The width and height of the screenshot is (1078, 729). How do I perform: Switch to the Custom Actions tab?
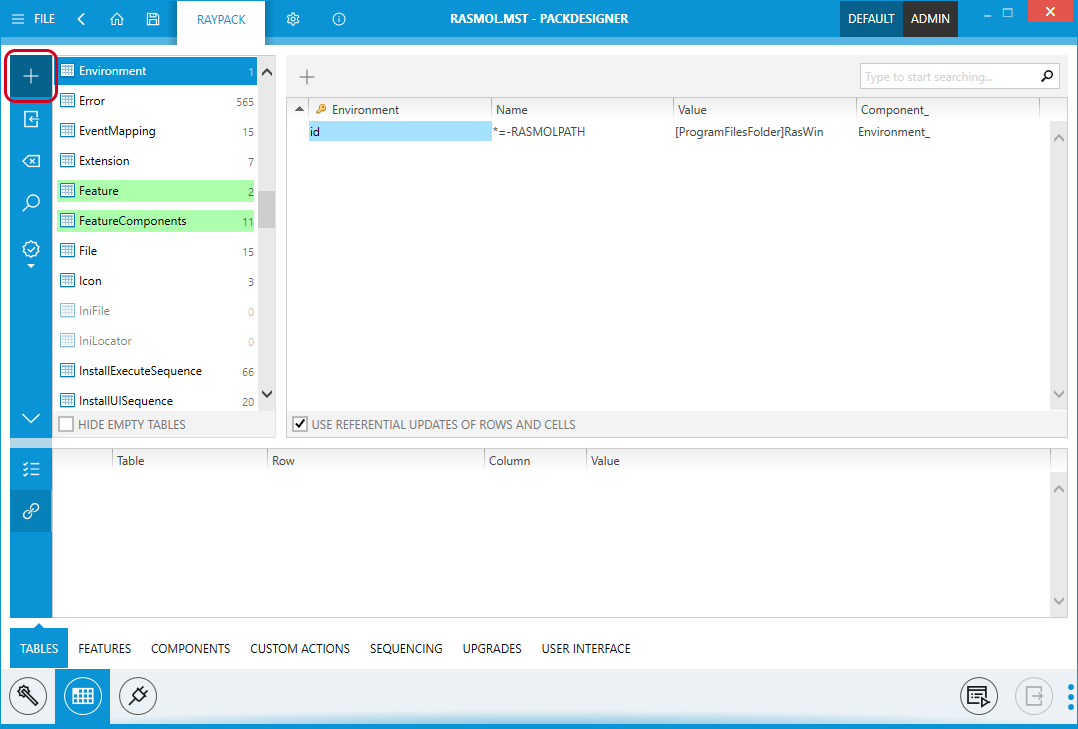pos(300,649)
